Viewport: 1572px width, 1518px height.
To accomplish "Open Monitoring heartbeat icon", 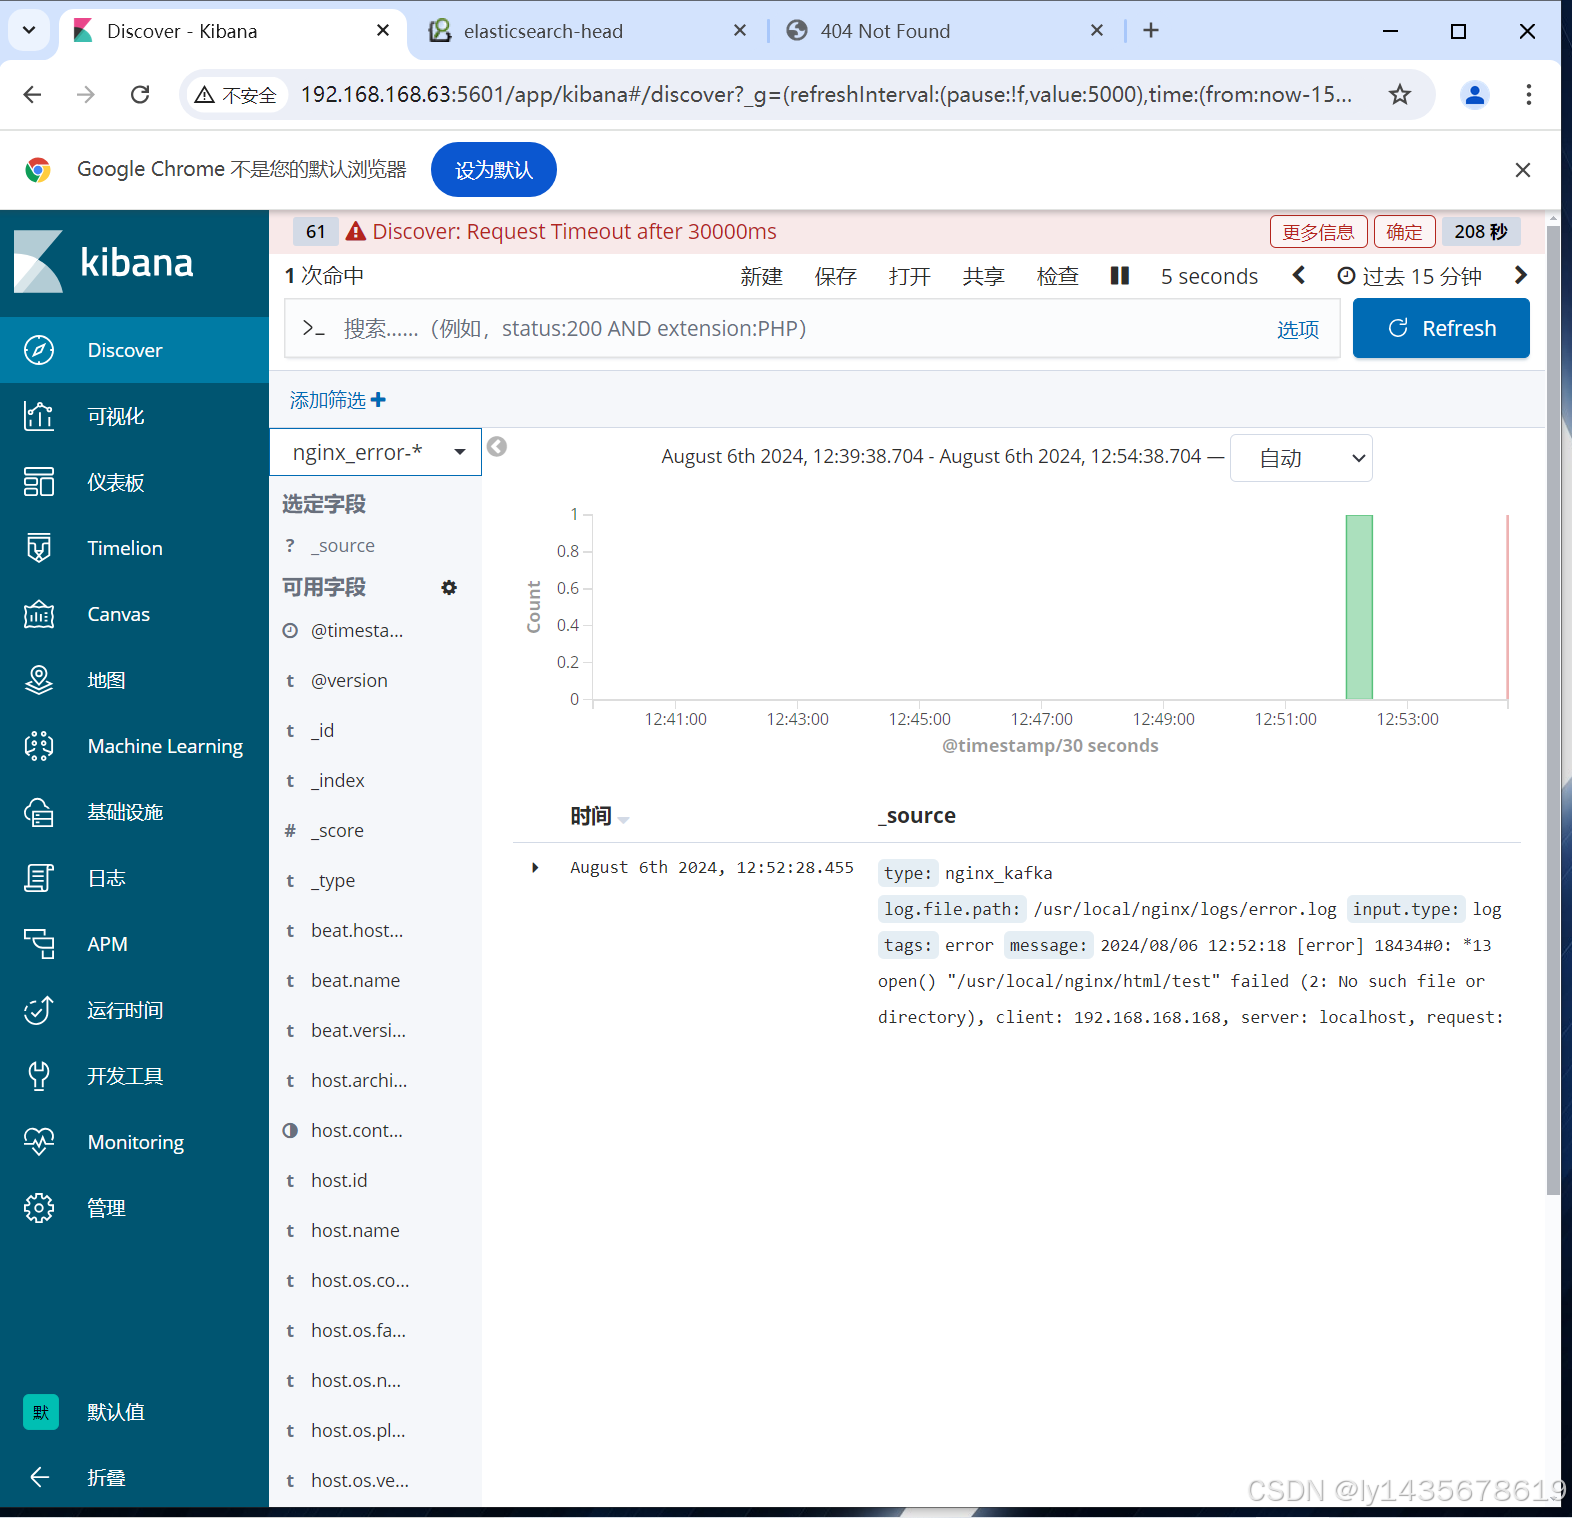I will click(39, 1142).
